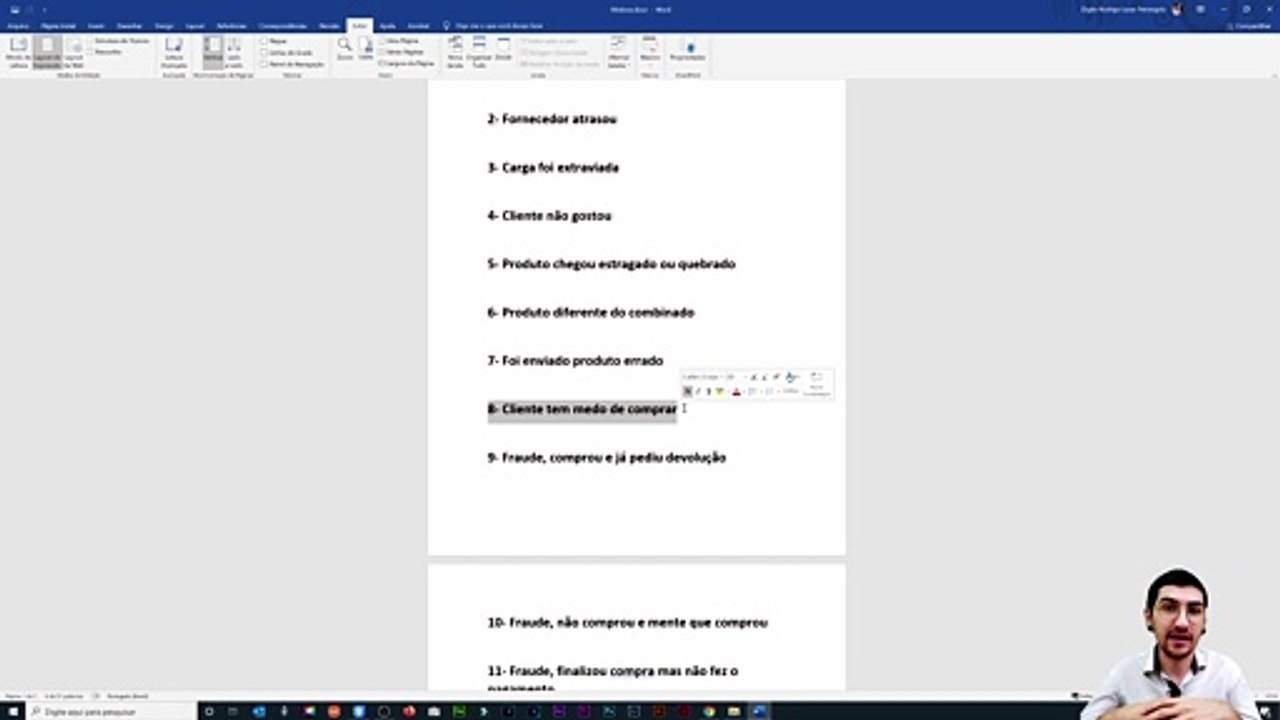Select Layout de Impressão view
This screenshot has width=1280, height=720.
[47, 52]
